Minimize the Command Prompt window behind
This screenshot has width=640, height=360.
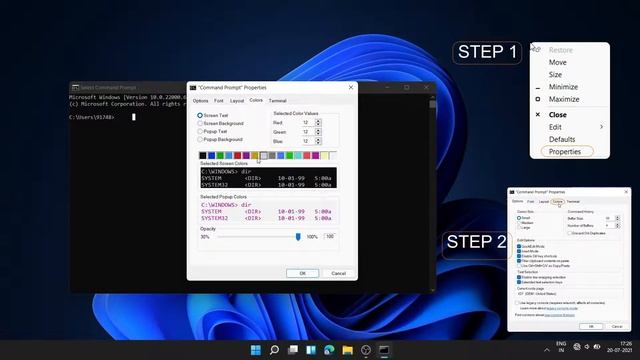point(387,87)
